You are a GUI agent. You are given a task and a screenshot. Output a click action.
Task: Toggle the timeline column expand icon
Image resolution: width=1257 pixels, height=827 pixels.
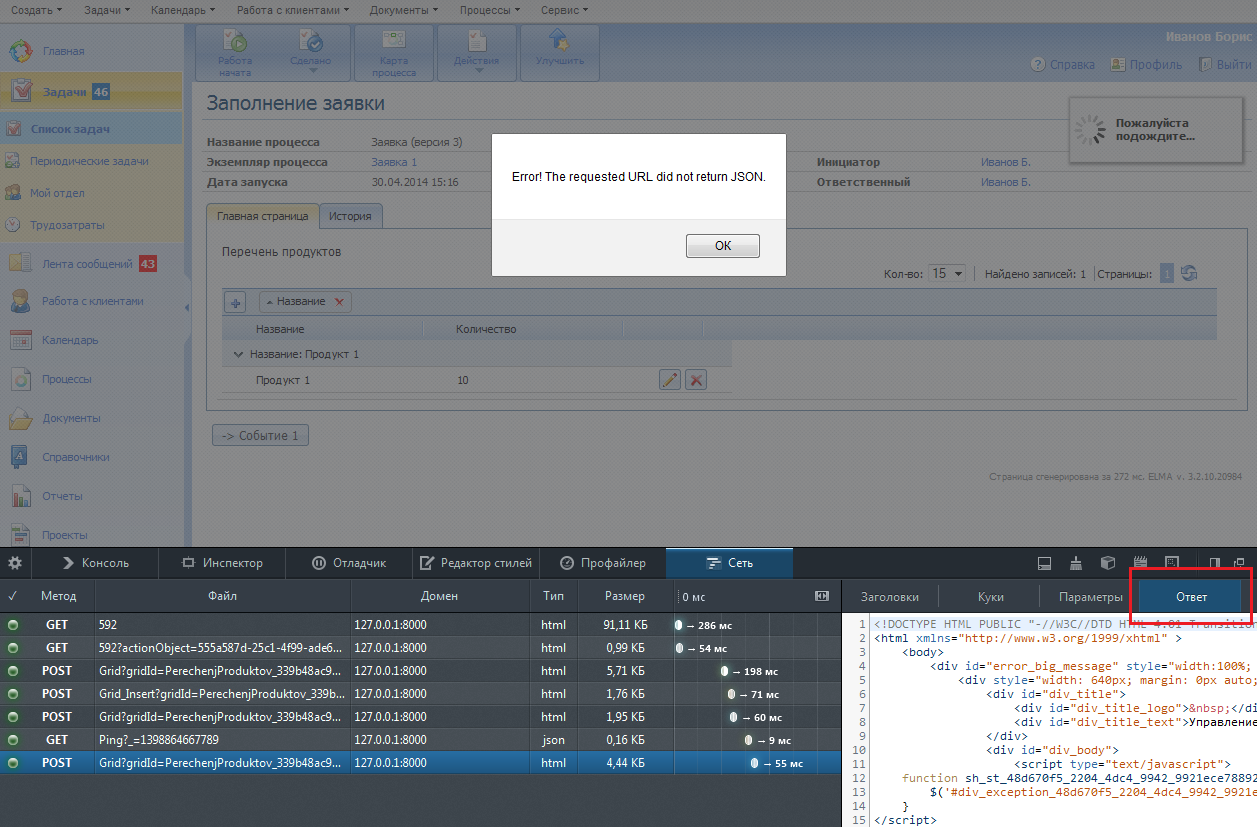[822, 596]
